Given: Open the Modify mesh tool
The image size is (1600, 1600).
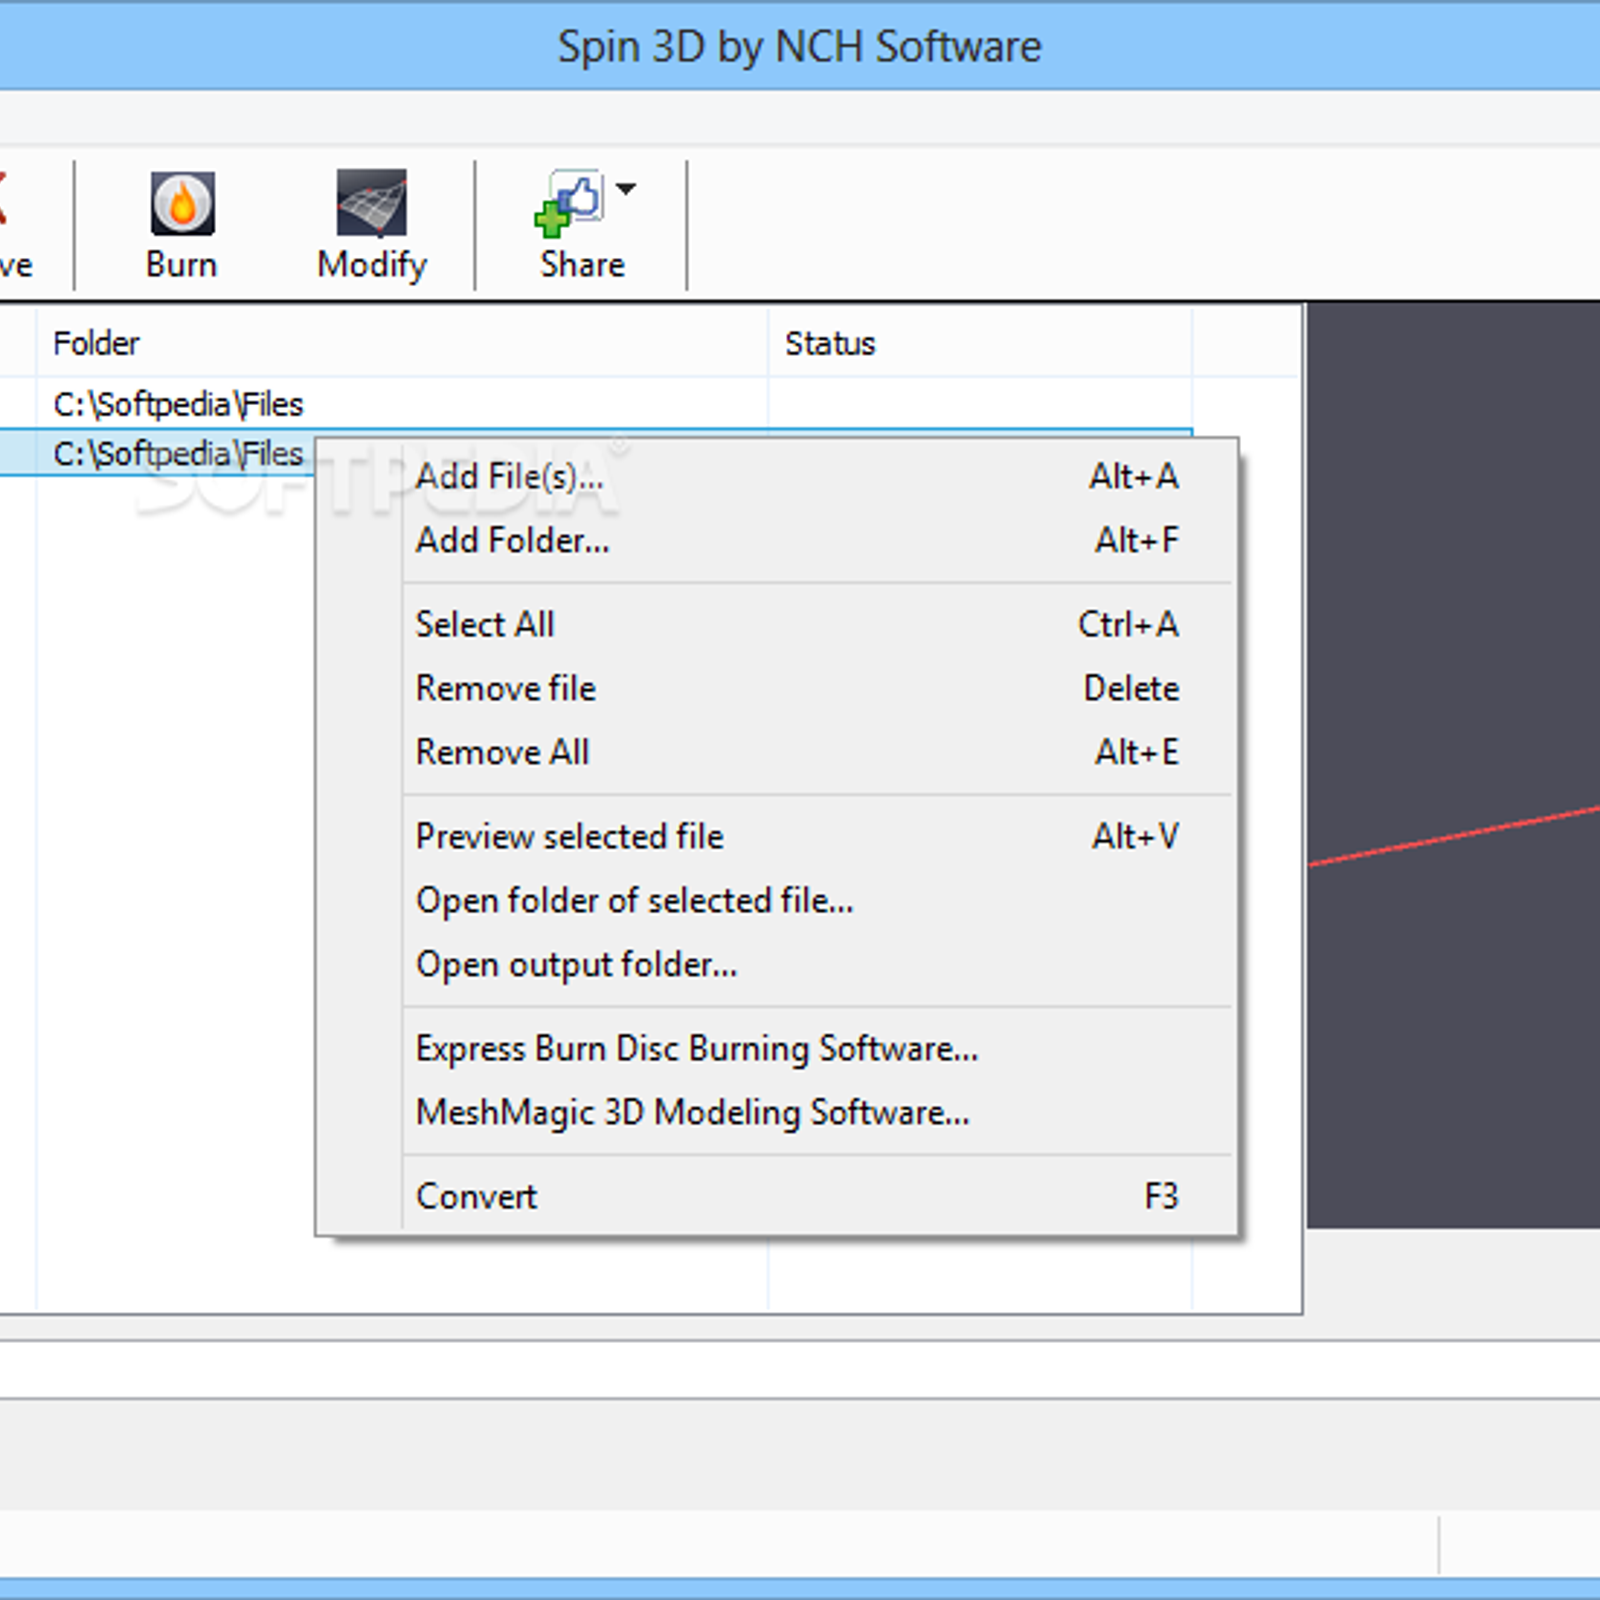Looking at the screenshot, I should tap(372, 226).
